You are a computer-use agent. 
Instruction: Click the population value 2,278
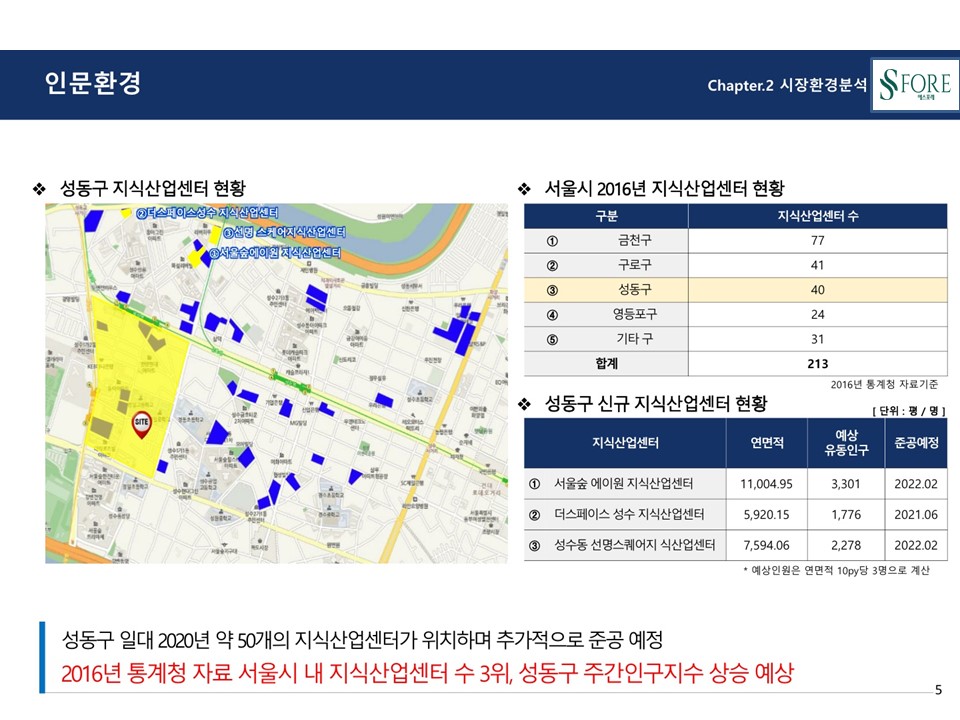point(846,546)
